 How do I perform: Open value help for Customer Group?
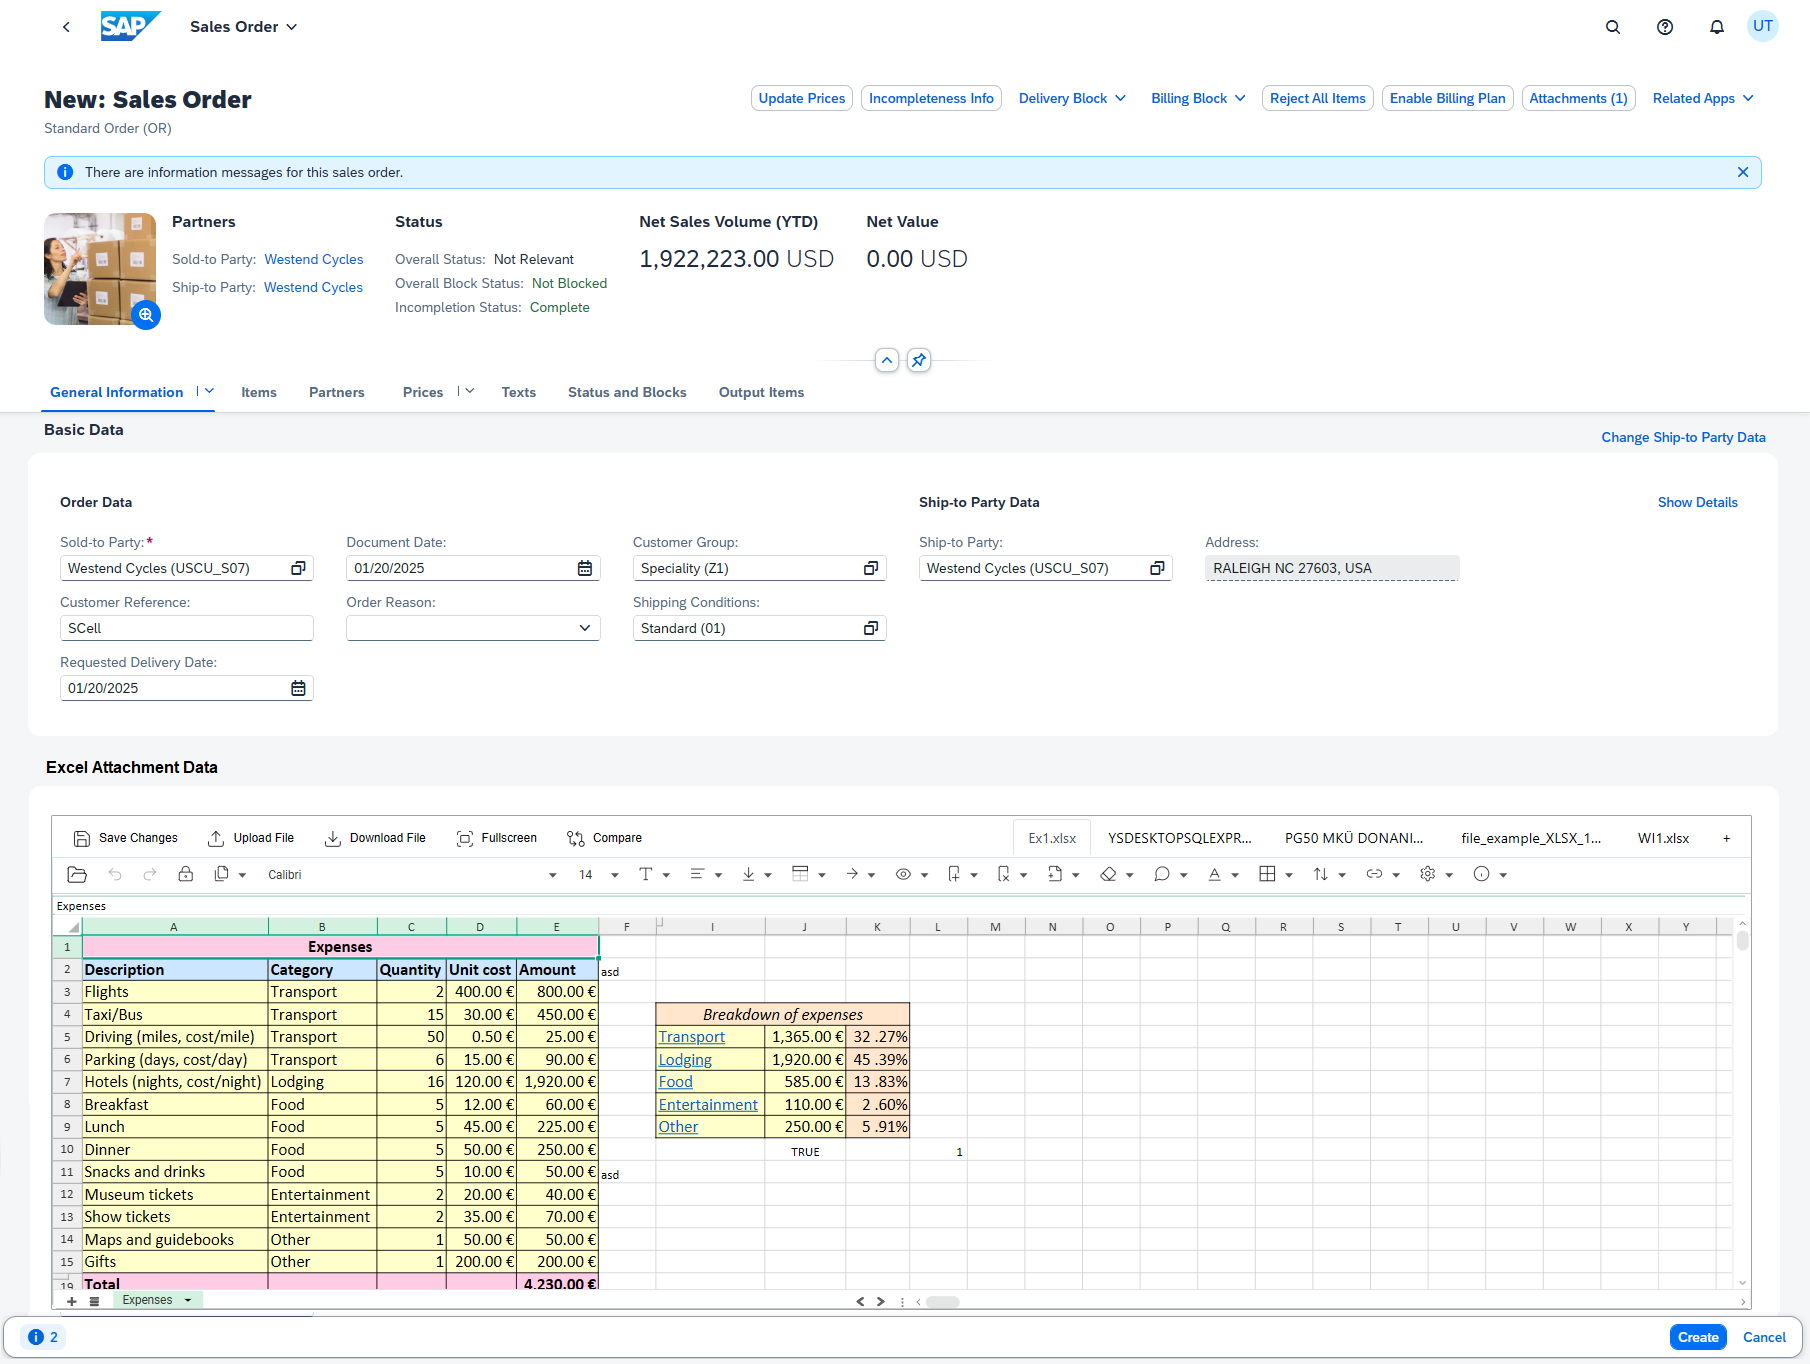pos(871,568)
